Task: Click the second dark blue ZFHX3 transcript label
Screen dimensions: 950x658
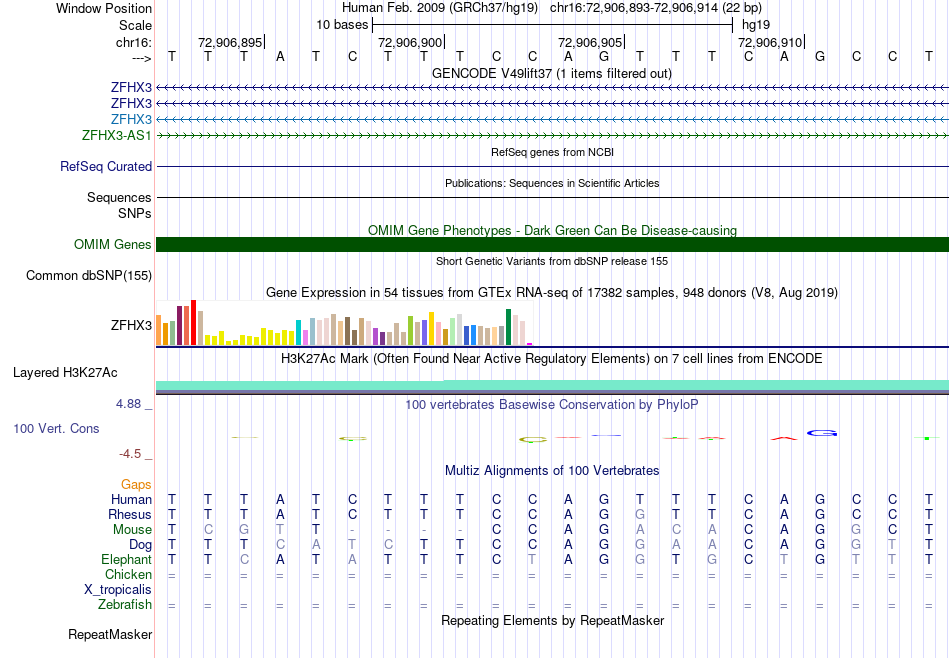Action: click(131, 103)
